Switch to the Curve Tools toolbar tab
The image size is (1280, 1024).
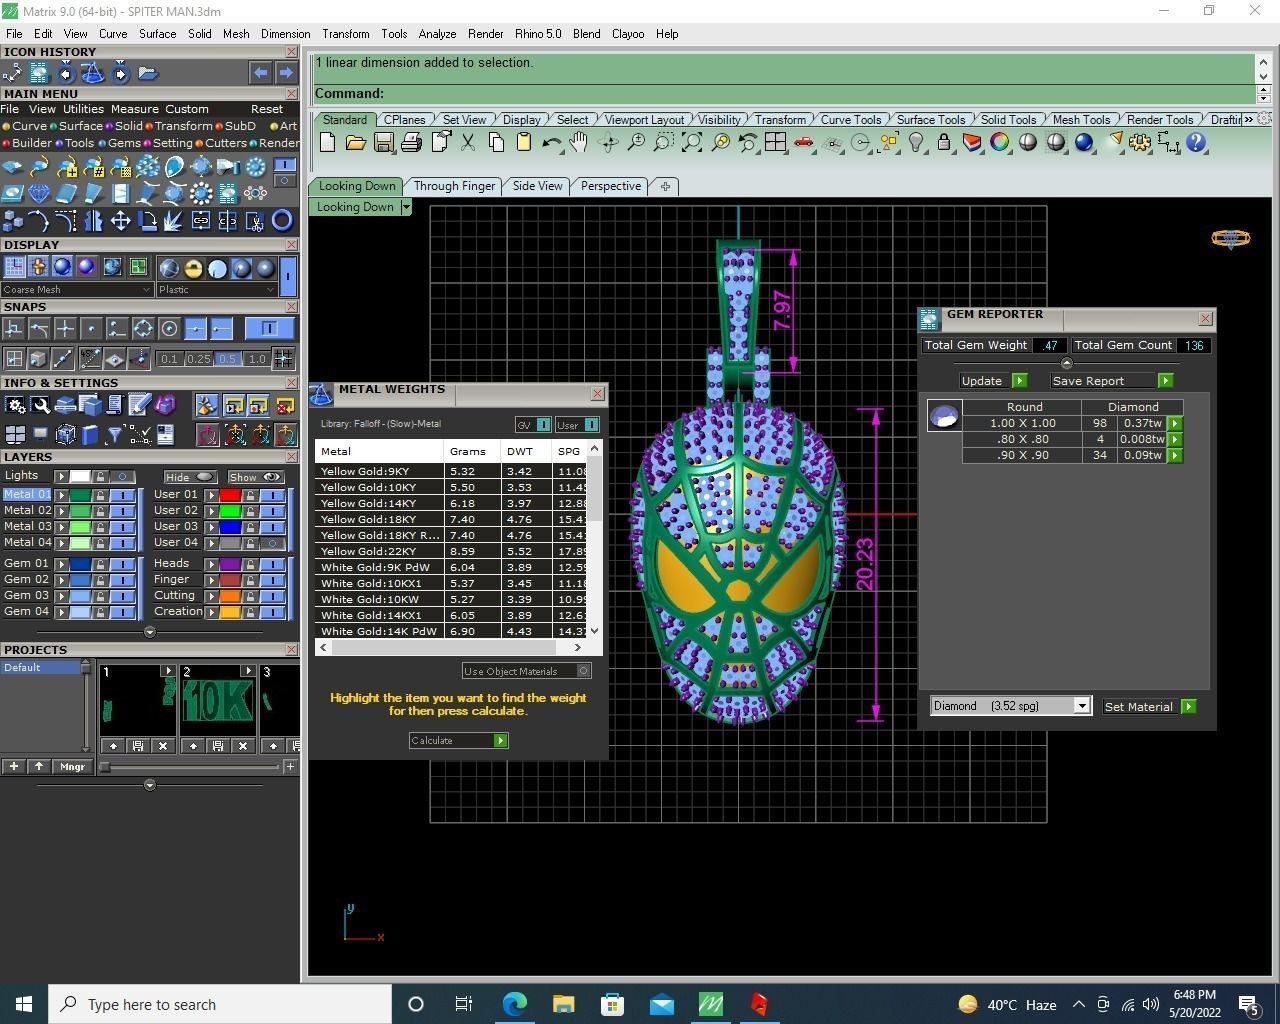(850, 120)
